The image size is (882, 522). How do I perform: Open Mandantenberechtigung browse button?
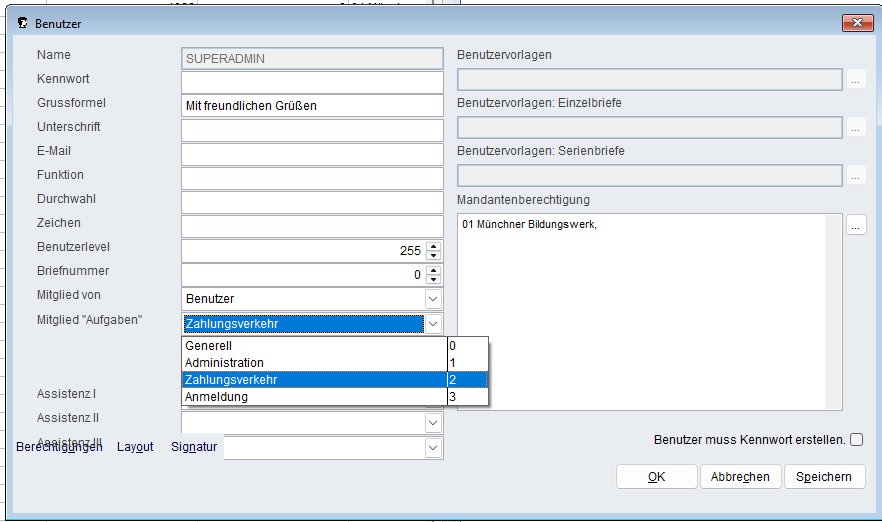(x=856, y=226)
